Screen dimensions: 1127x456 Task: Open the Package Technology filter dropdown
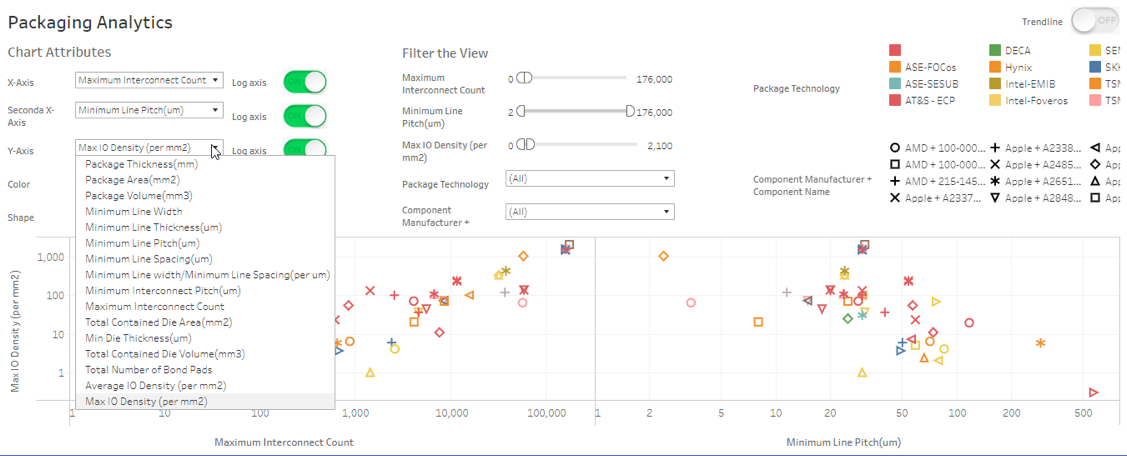(589, 178)
